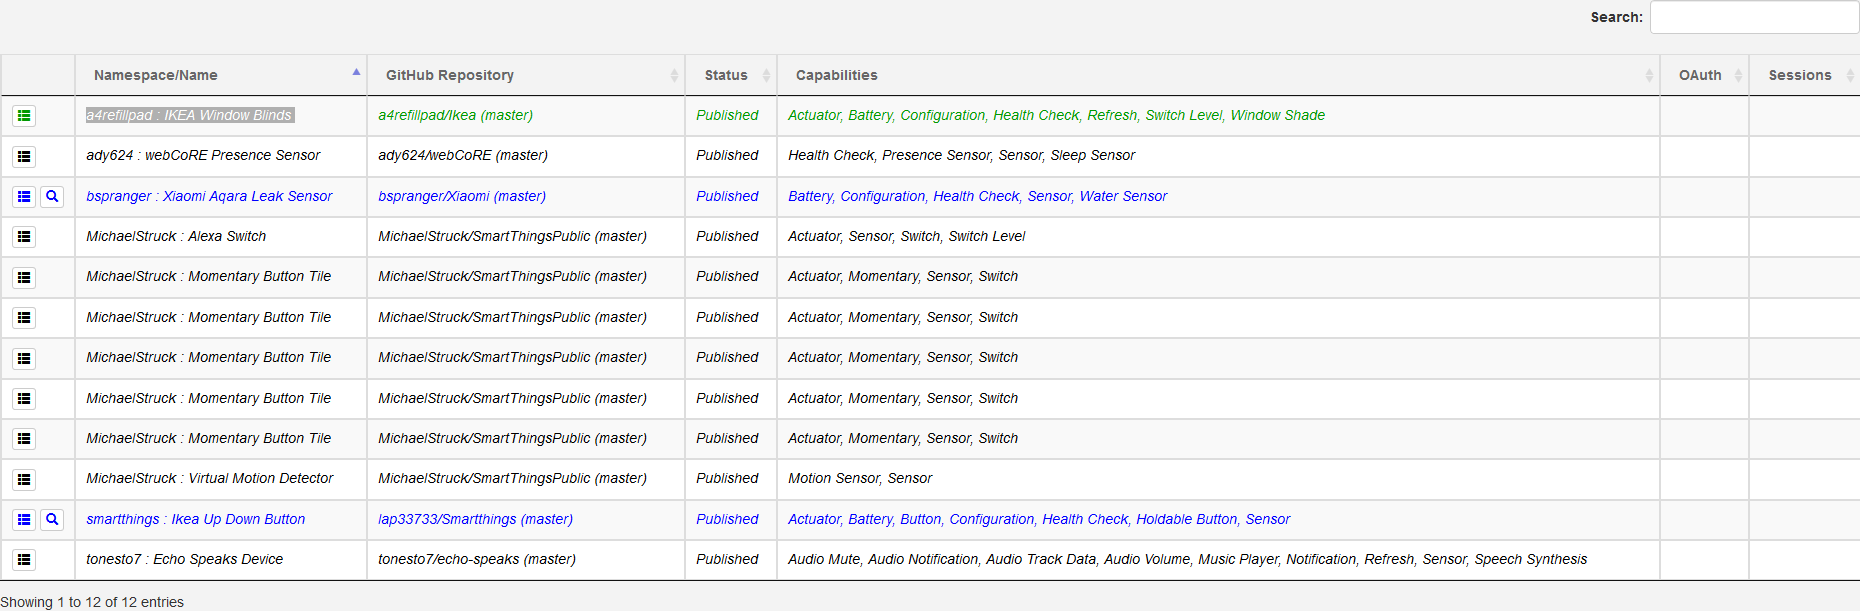Image resolution: width=1860 pixels, height=611 pixels.
Task: Sort by GitHub Repository column header
Action: [450, 75]
